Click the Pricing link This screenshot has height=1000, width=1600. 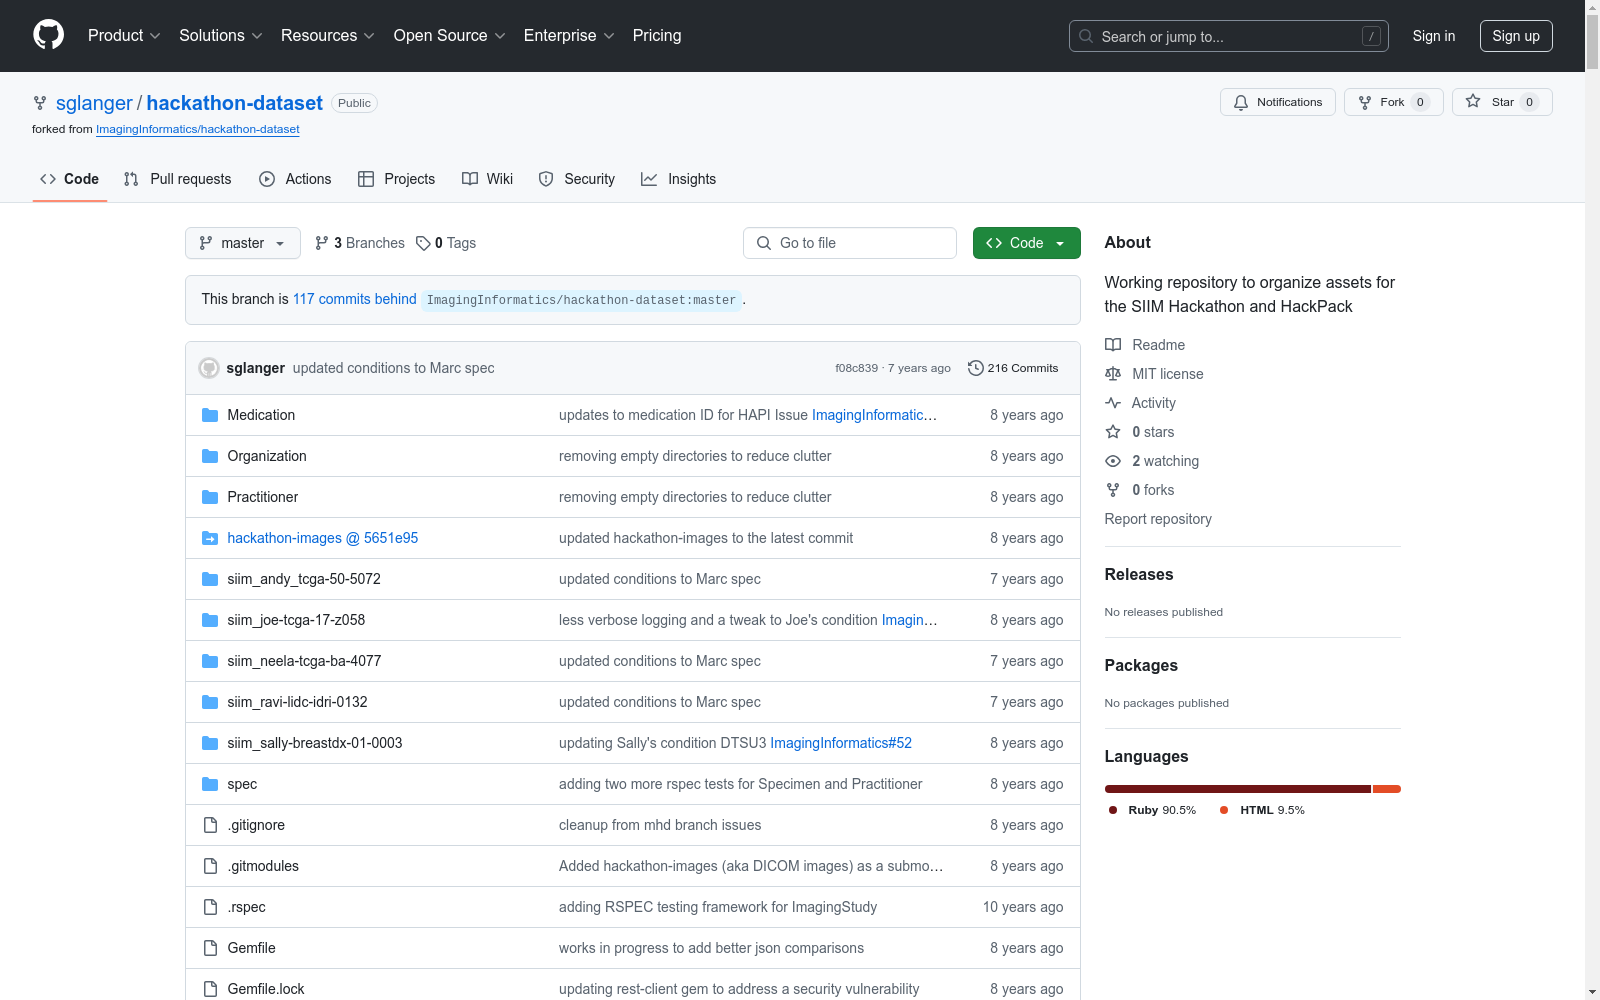pyautogui.click(x=657, y=36)
